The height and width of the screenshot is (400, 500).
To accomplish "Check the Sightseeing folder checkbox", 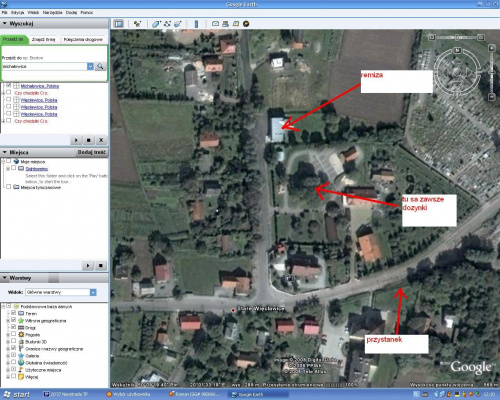I will (x=13, y=168).
